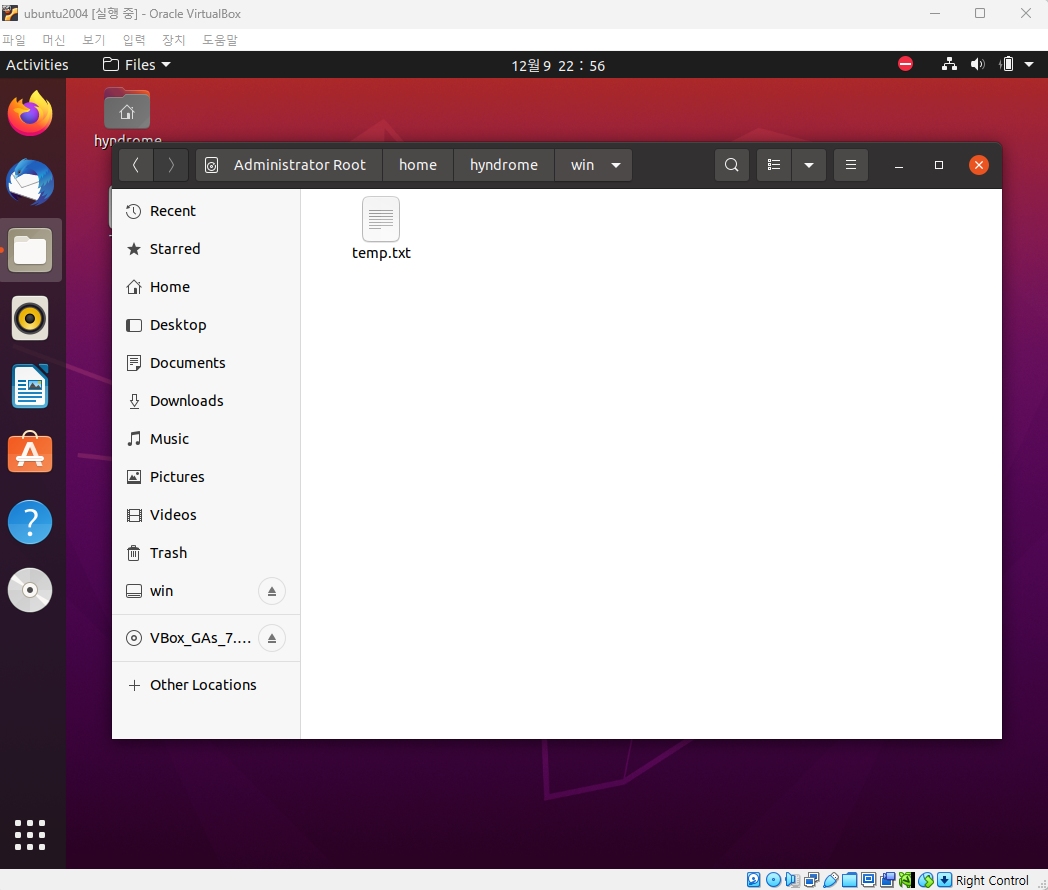
Task: Launch Rhythmbox music player
Action: [x=30, y=319]
